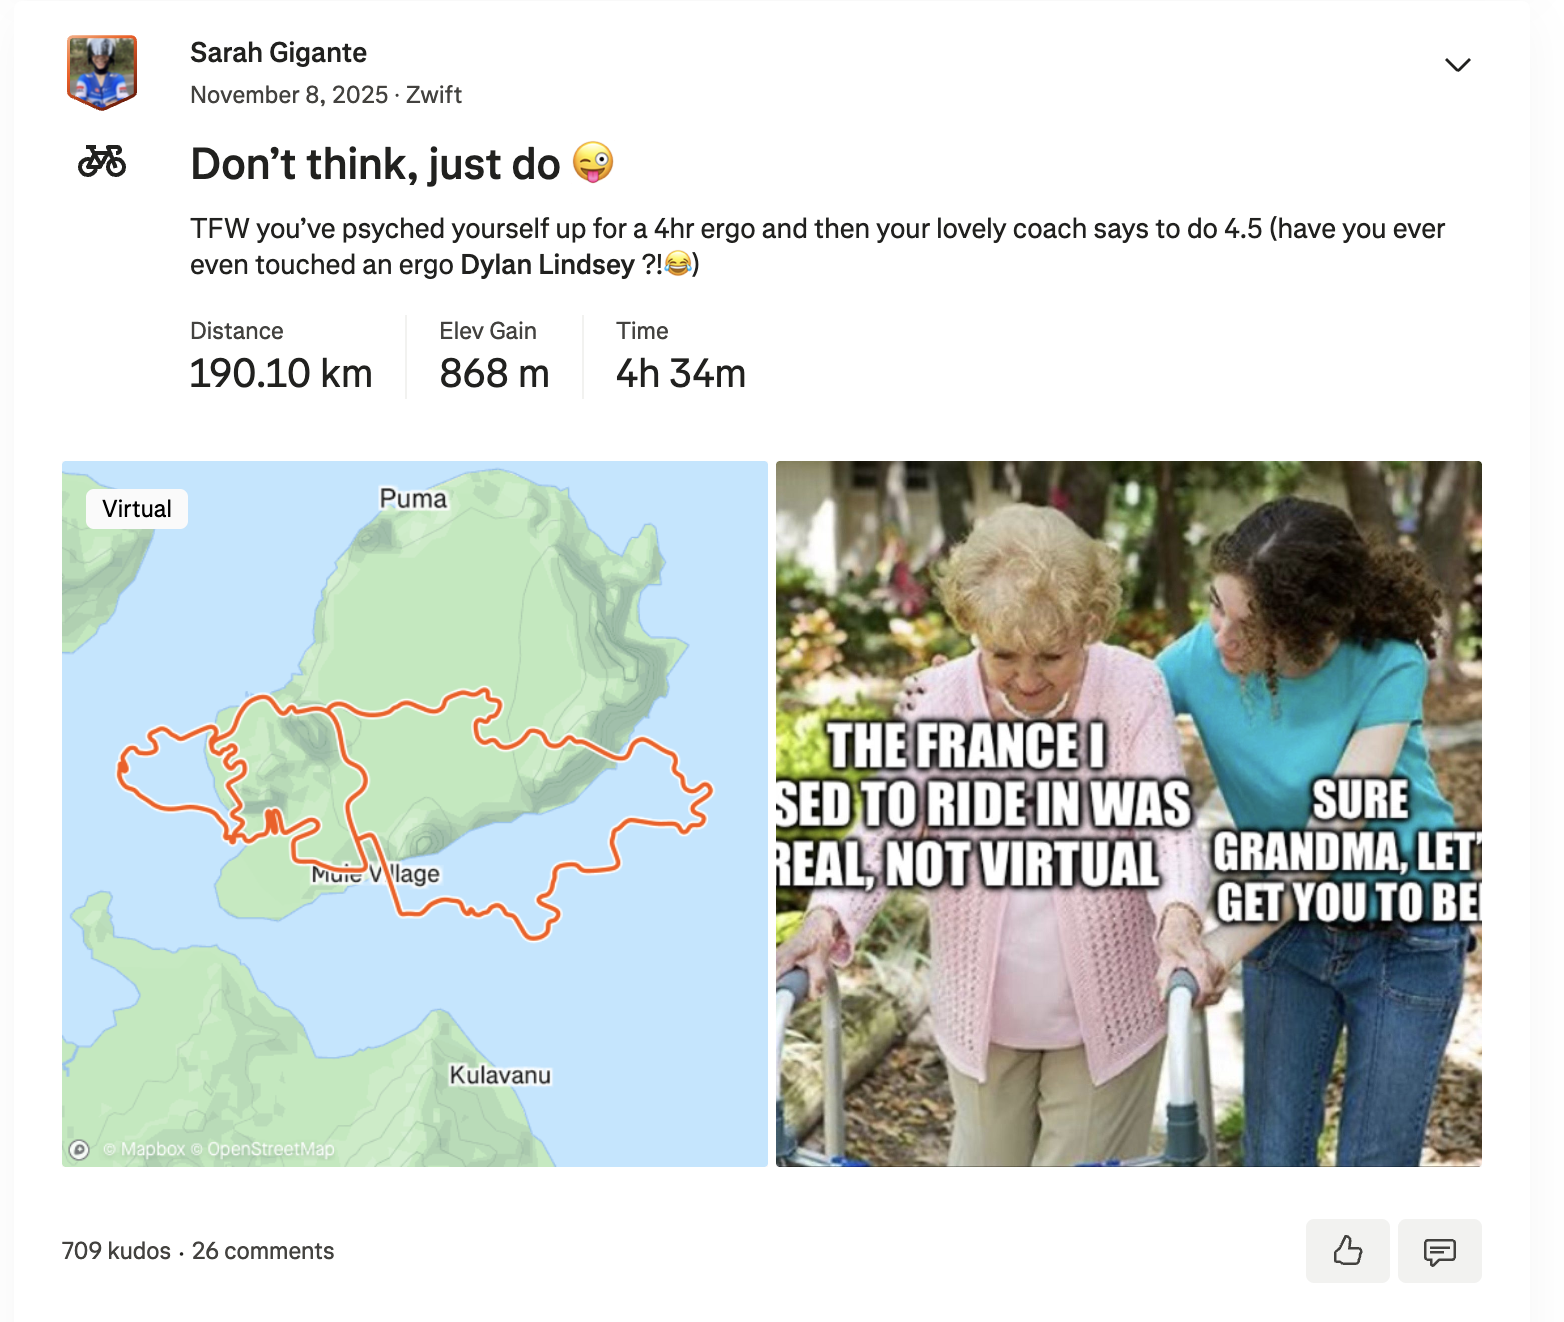
Task: Select the winking emoji in the title
Action: (594, 162)
